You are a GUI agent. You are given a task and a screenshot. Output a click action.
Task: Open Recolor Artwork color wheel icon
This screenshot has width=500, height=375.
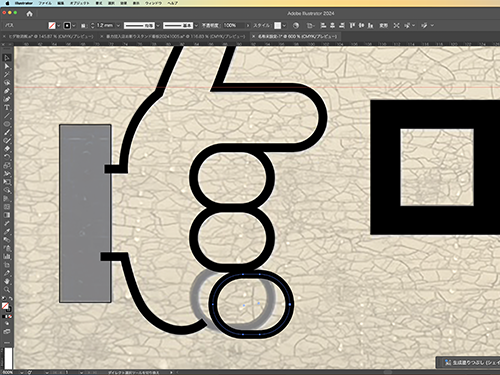coord(296,25)
